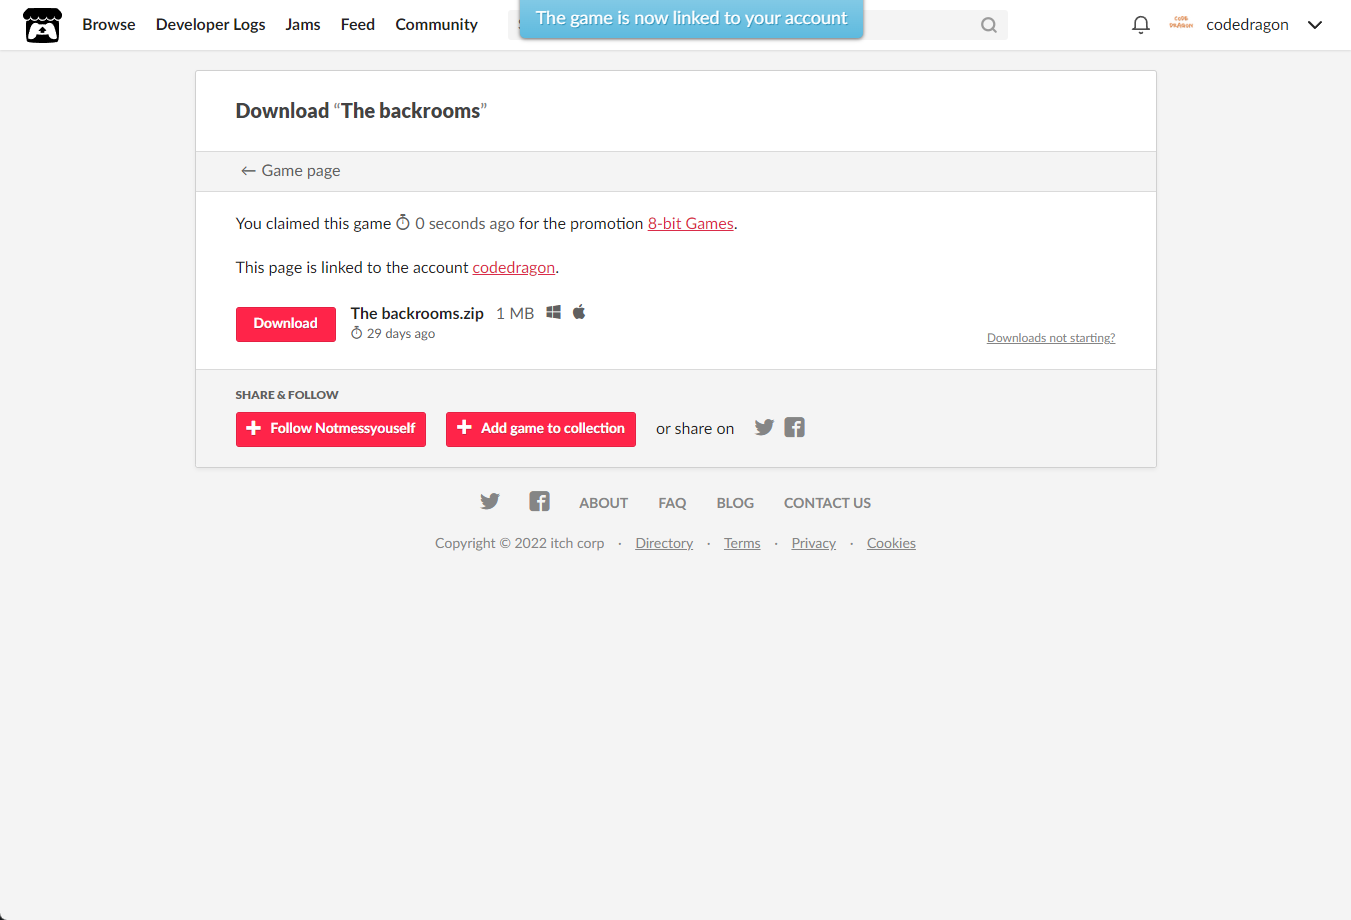Image resolution: width=1351 pixels, height=920 pixels.
Task: Click the Windows platform icon
Action: tap(553, 313)
